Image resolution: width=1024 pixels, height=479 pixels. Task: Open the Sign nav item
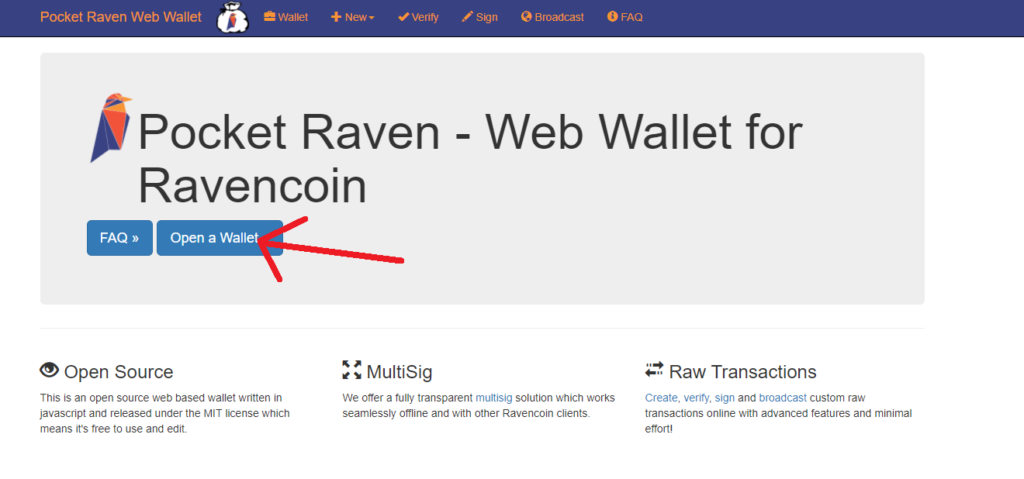tap(479, 17)
